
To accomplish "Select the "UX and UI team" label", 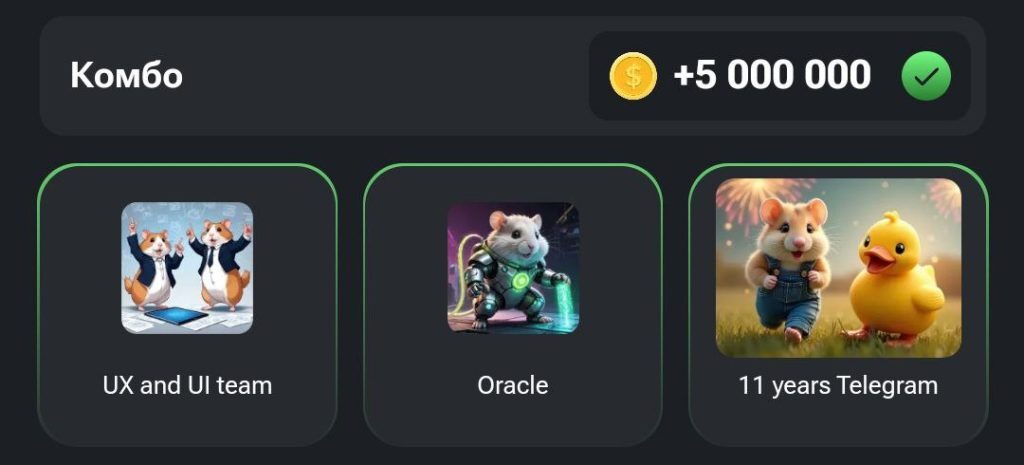I will point(187,385).
